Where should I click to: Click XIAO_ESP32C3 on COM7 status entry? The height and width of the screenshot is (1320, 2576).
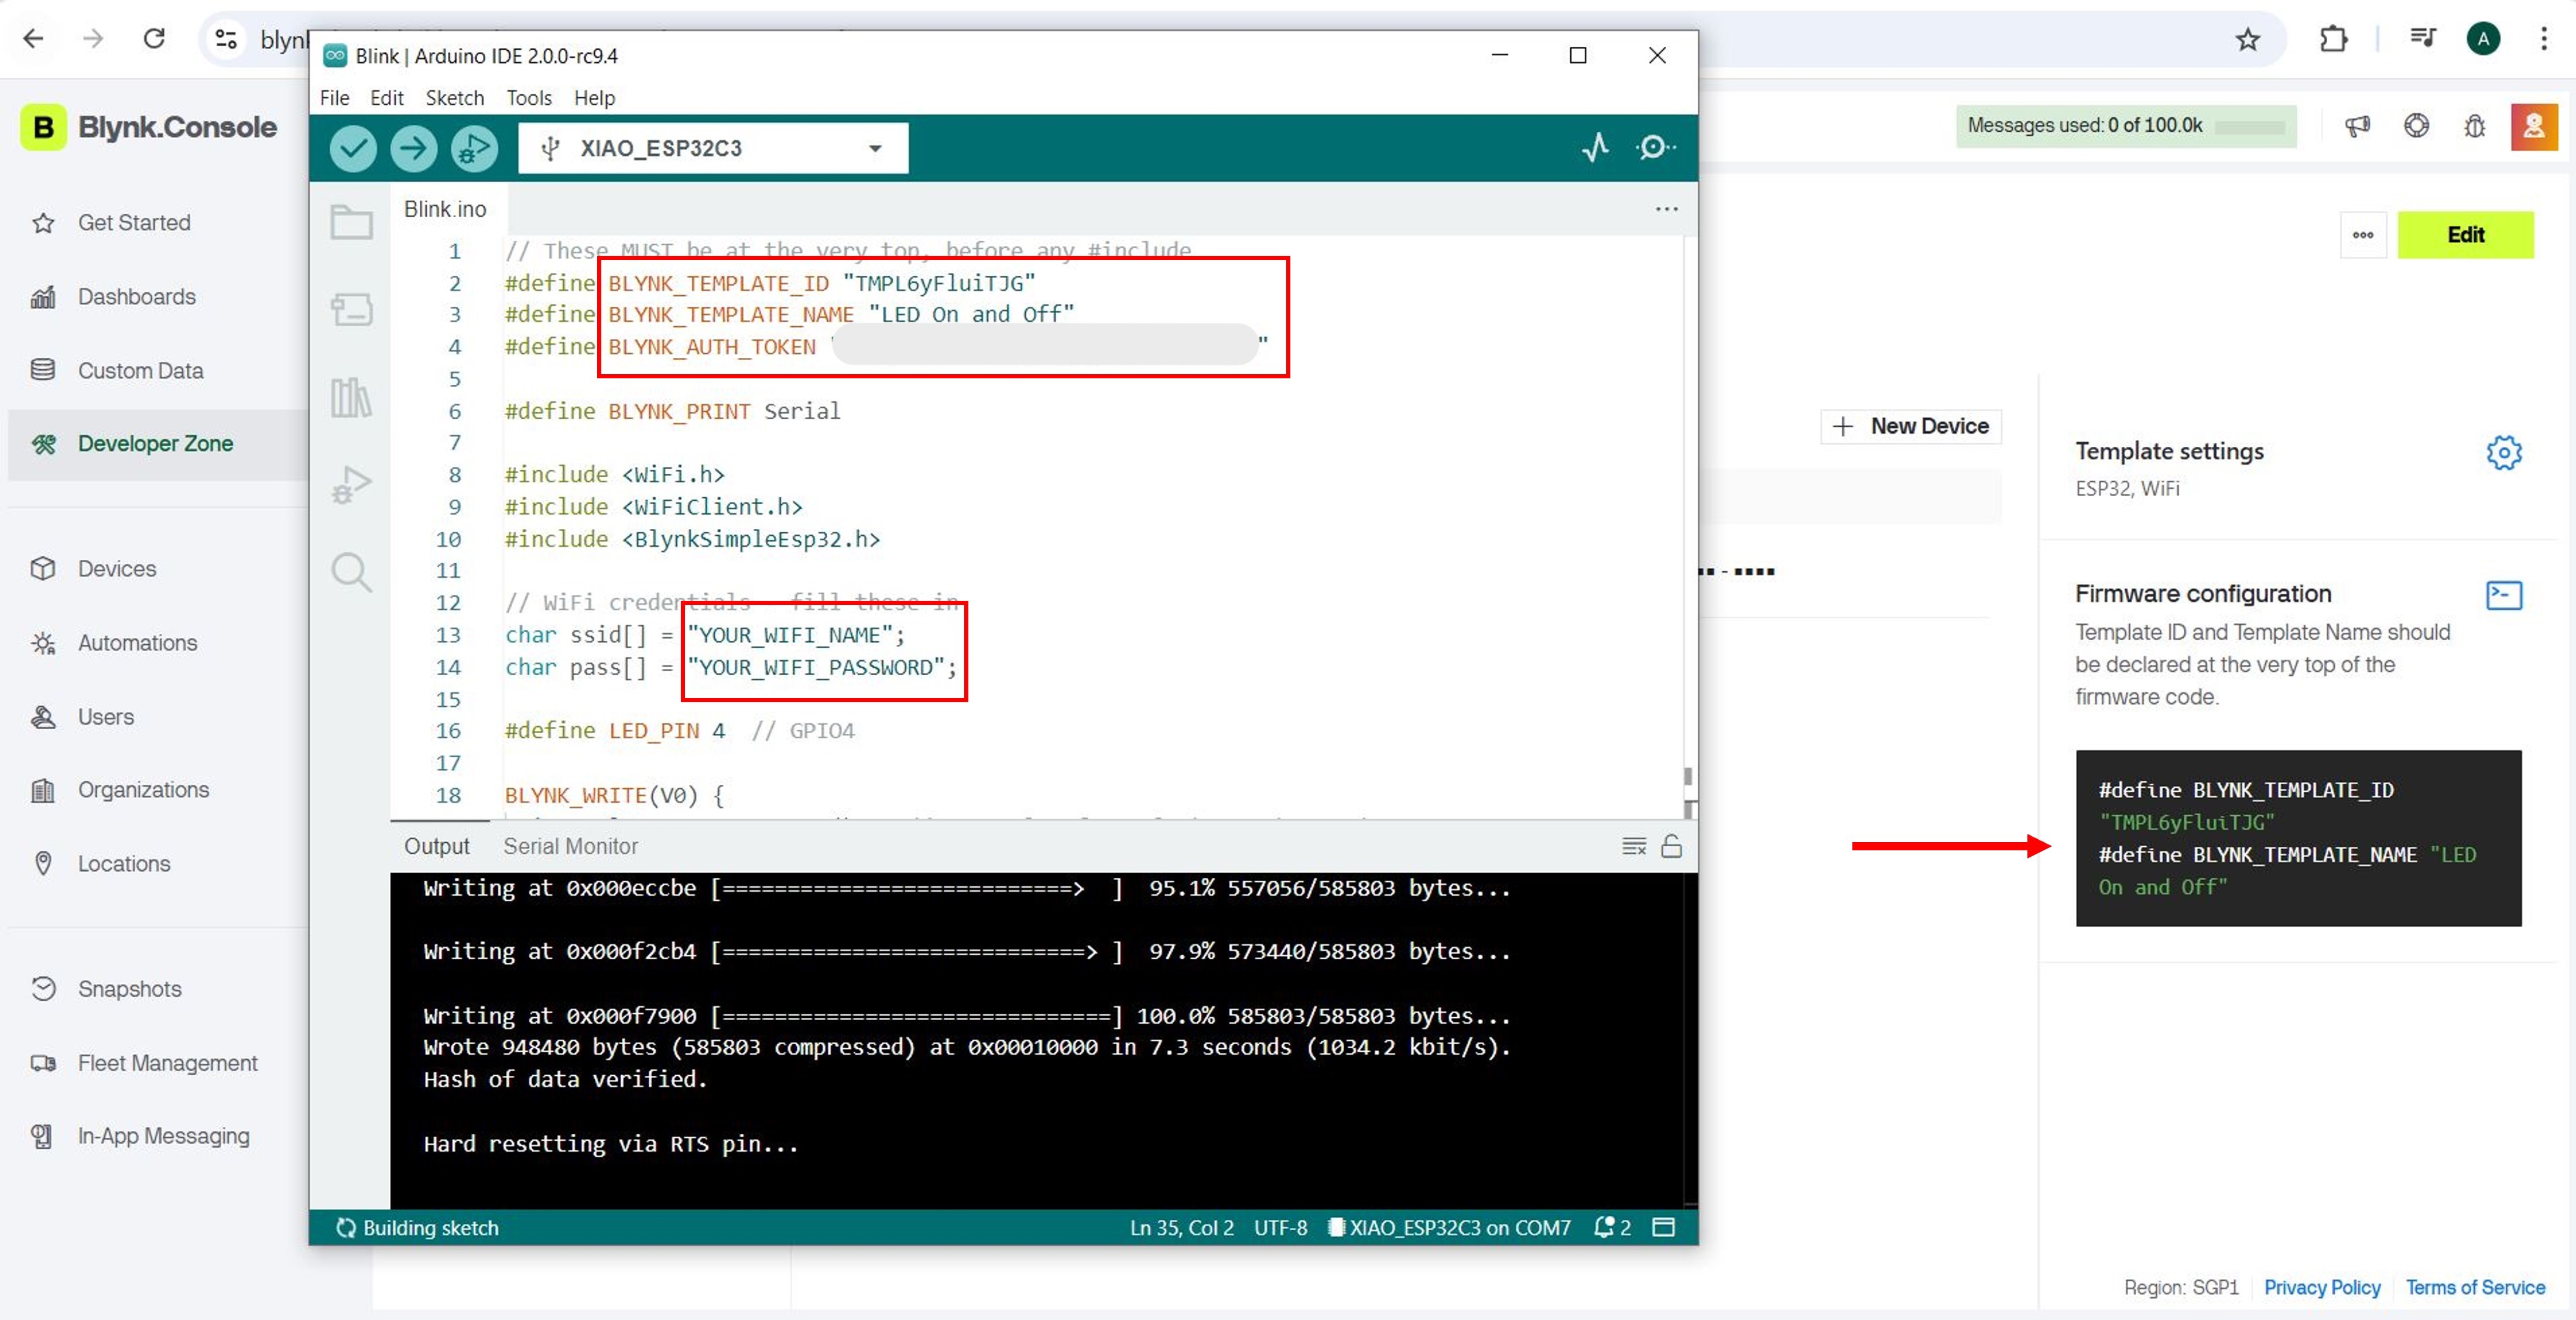1449,1227
